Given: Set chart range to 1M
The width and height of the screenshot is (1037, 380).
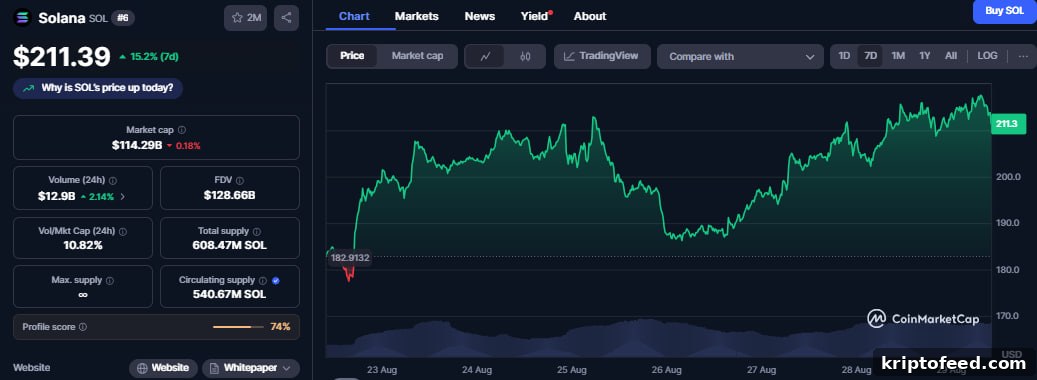Looking at the screenshot, I should click(897, 56).
